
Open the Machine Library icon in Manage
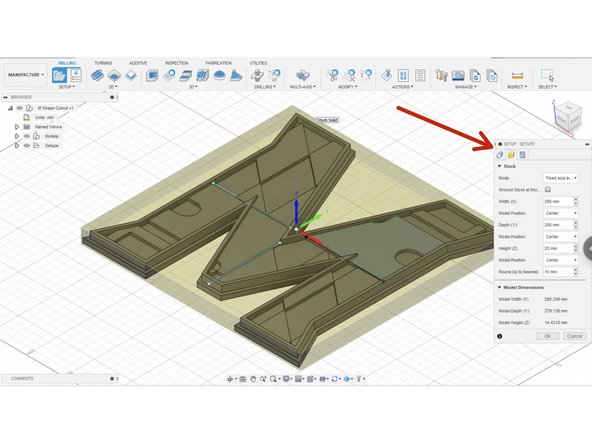click(x=458, y=76)
